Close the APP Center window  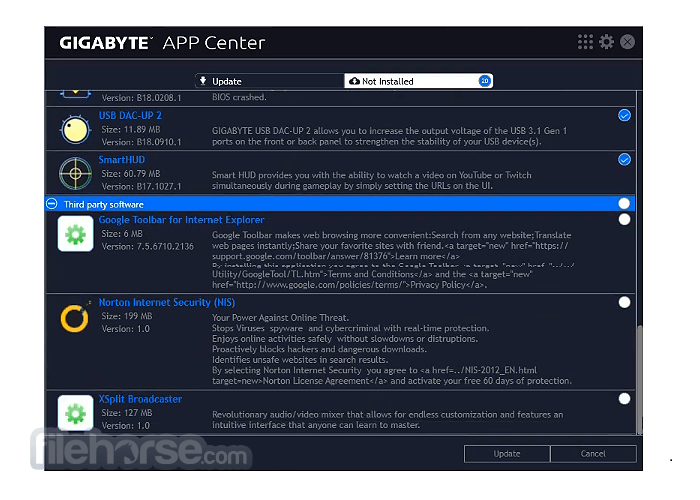627,42
